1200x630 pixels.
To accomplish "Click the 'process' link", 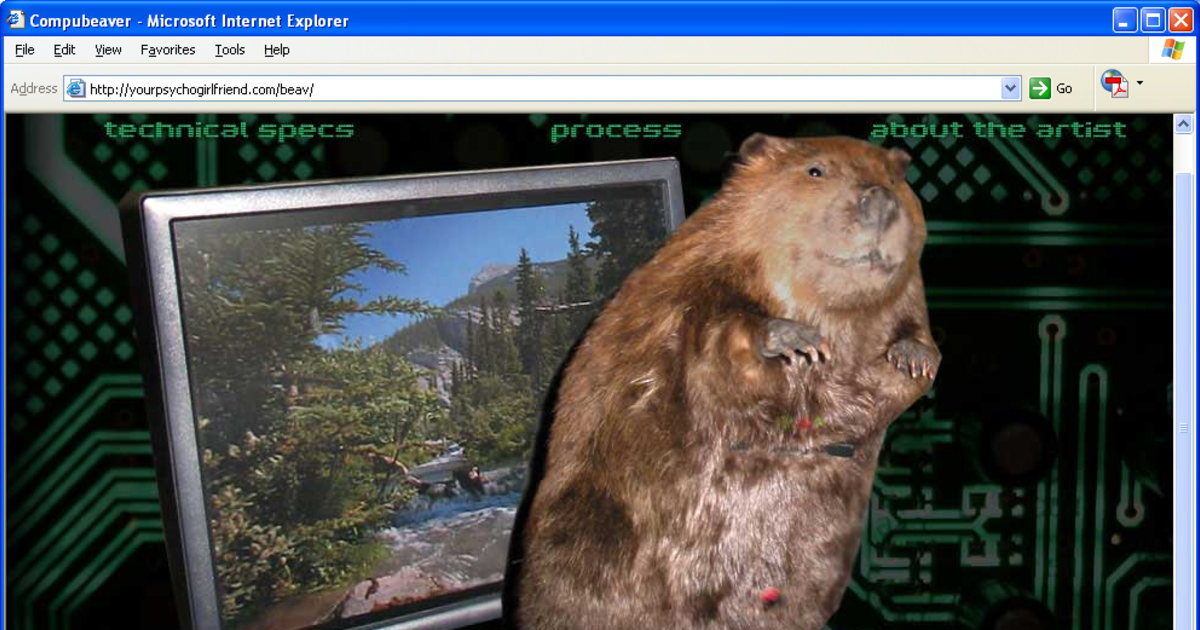I will click(x=617, y=129).
